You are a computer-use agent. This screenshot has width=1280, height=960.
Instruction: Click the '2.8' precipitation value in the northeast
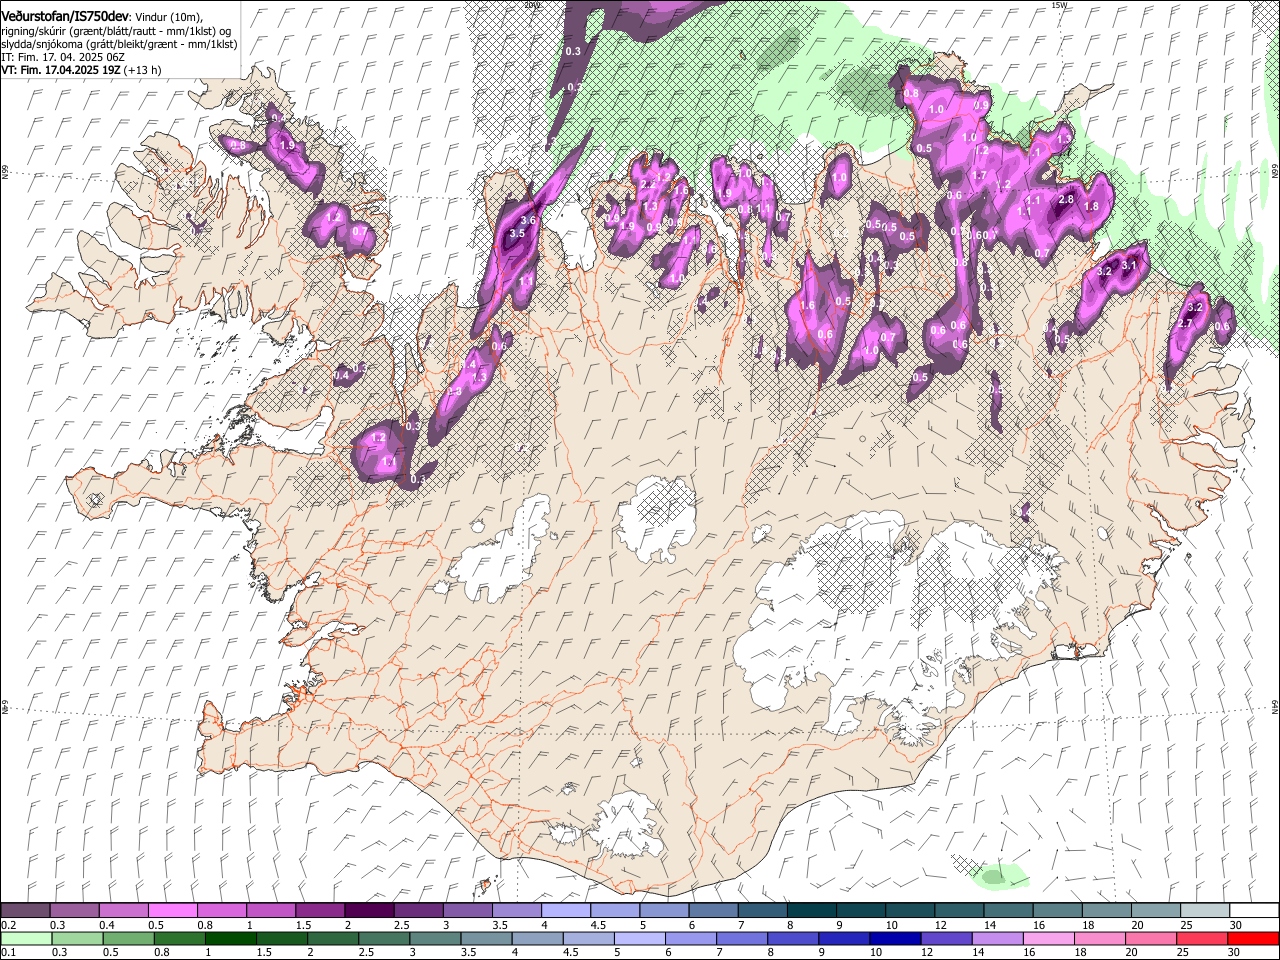click(1065, 200)
